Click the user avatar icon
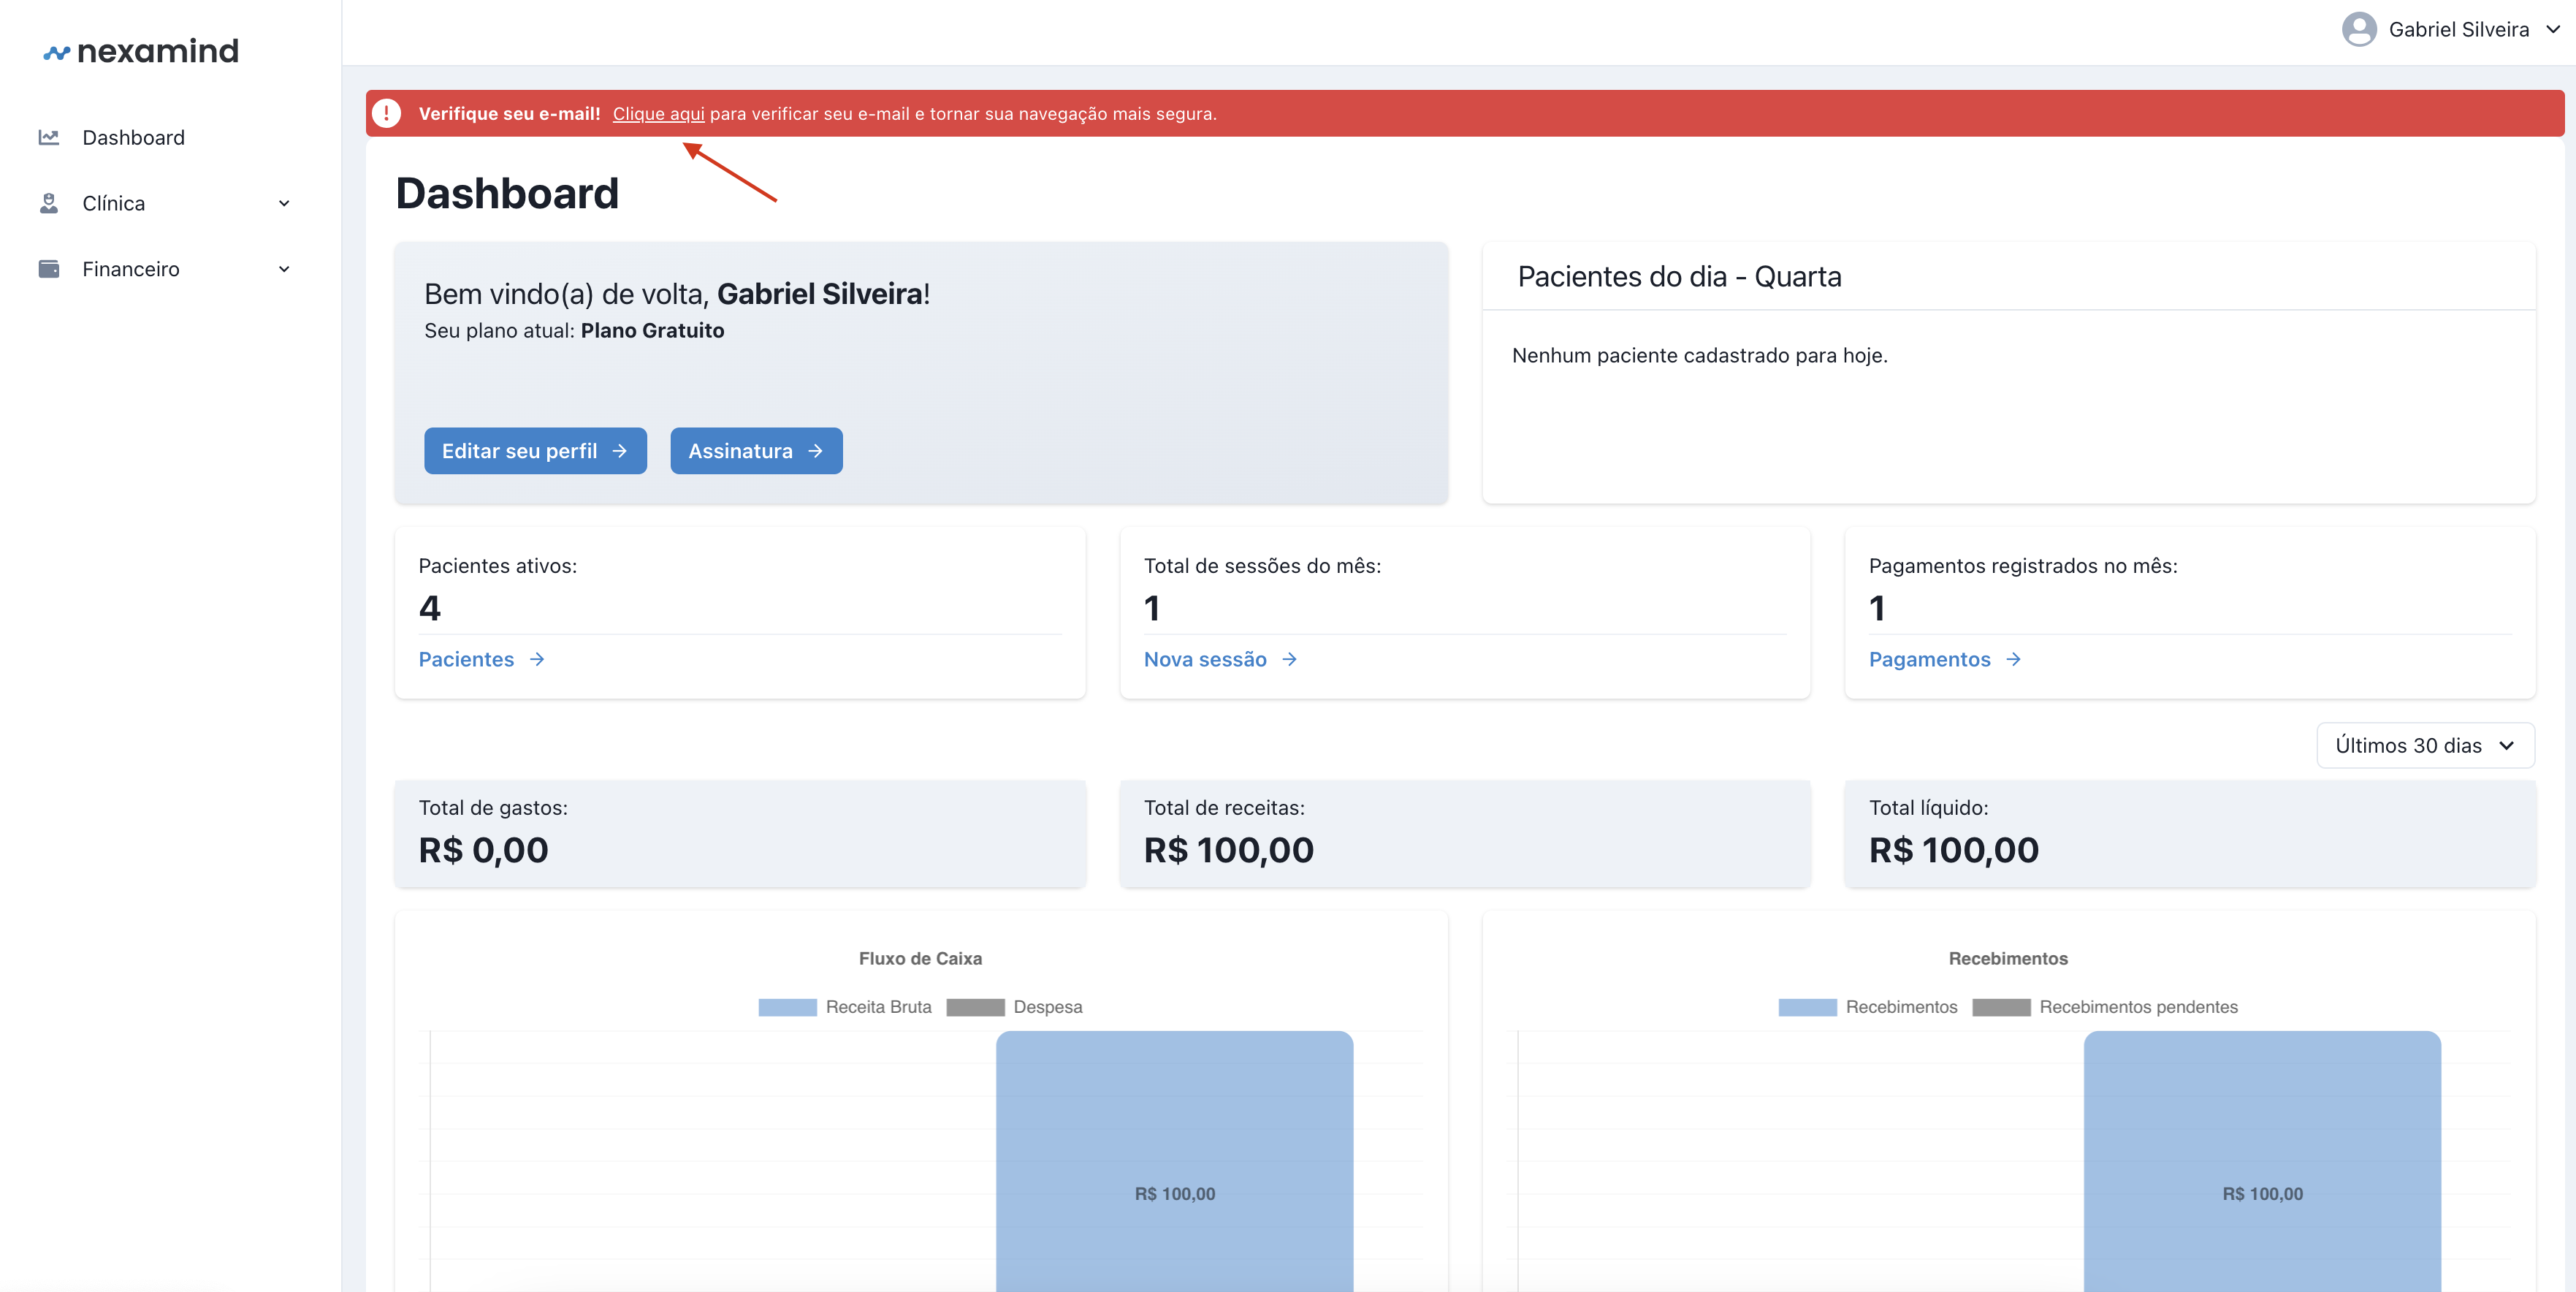The image size is (2576, 1292). point(2359,29)
